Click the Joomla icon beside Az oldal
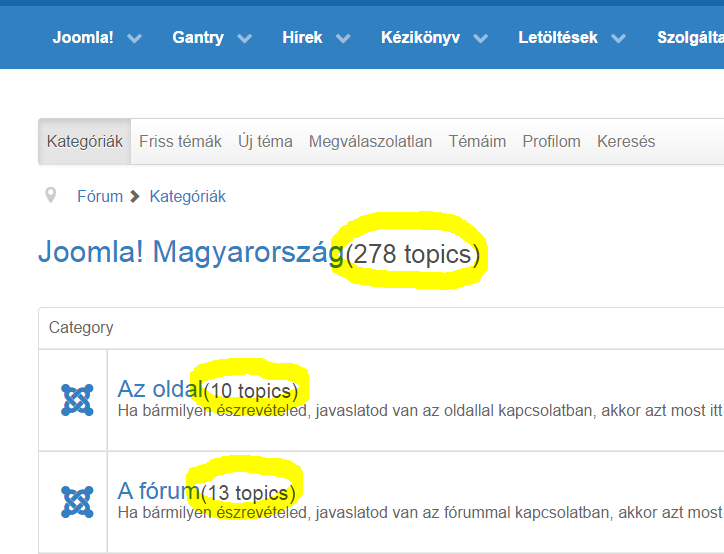The image size is (724, 554). (77, 400)
